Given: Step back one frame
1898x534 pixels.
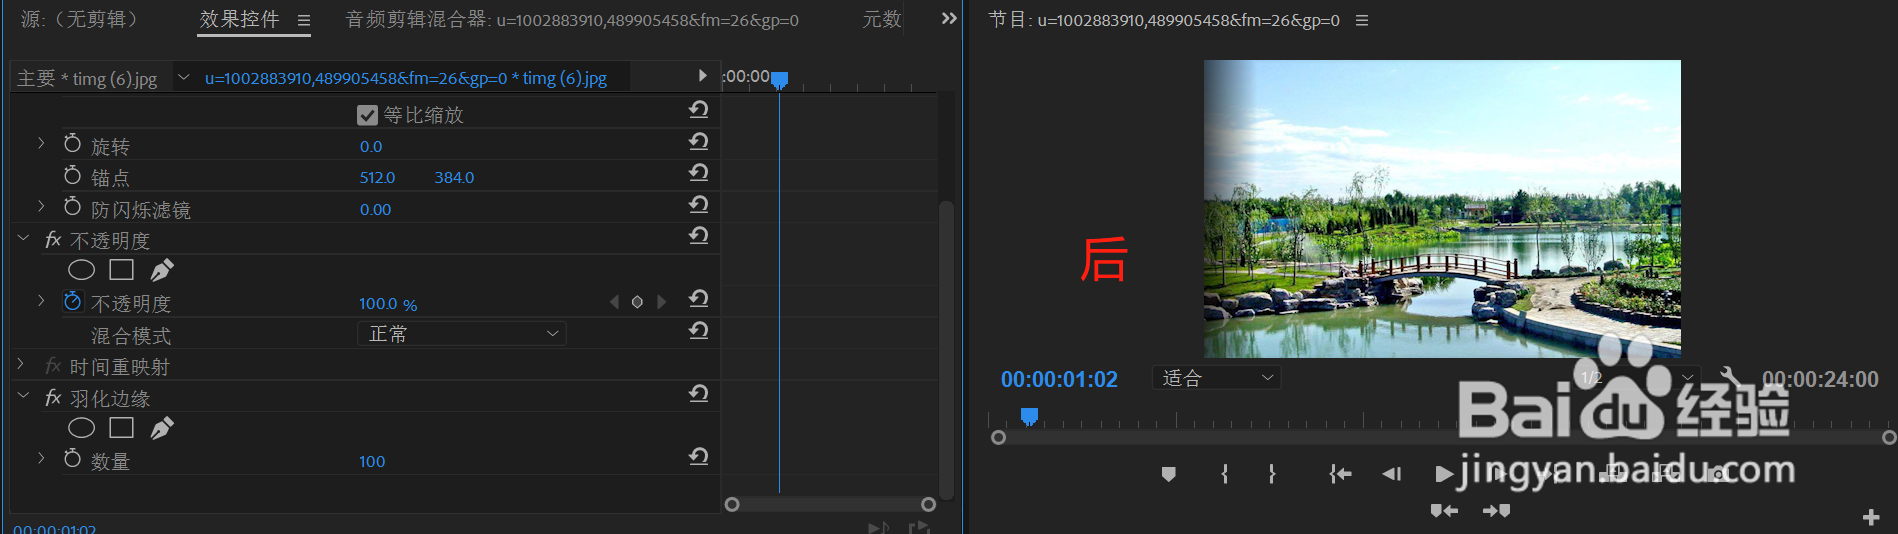Looking at the screenshot, I should [x=1392, y=474].
